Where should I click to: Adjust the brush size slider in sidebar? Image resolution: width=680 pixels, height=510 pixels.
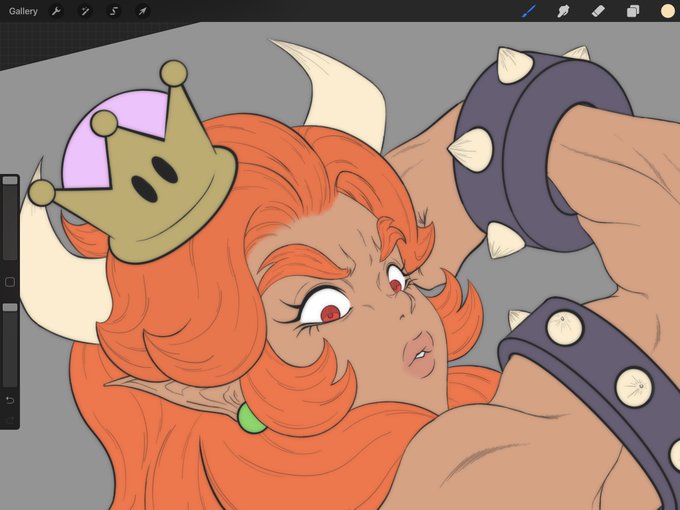coord(10,218)
